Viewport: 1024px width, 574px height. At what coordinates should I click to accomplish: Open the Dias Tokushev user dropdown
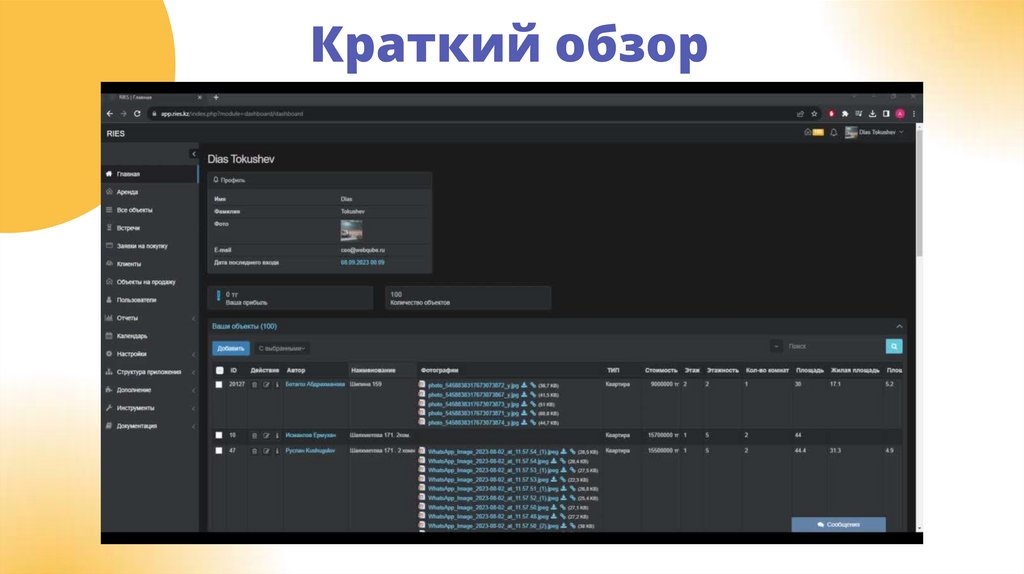click(x=874, y=133)
